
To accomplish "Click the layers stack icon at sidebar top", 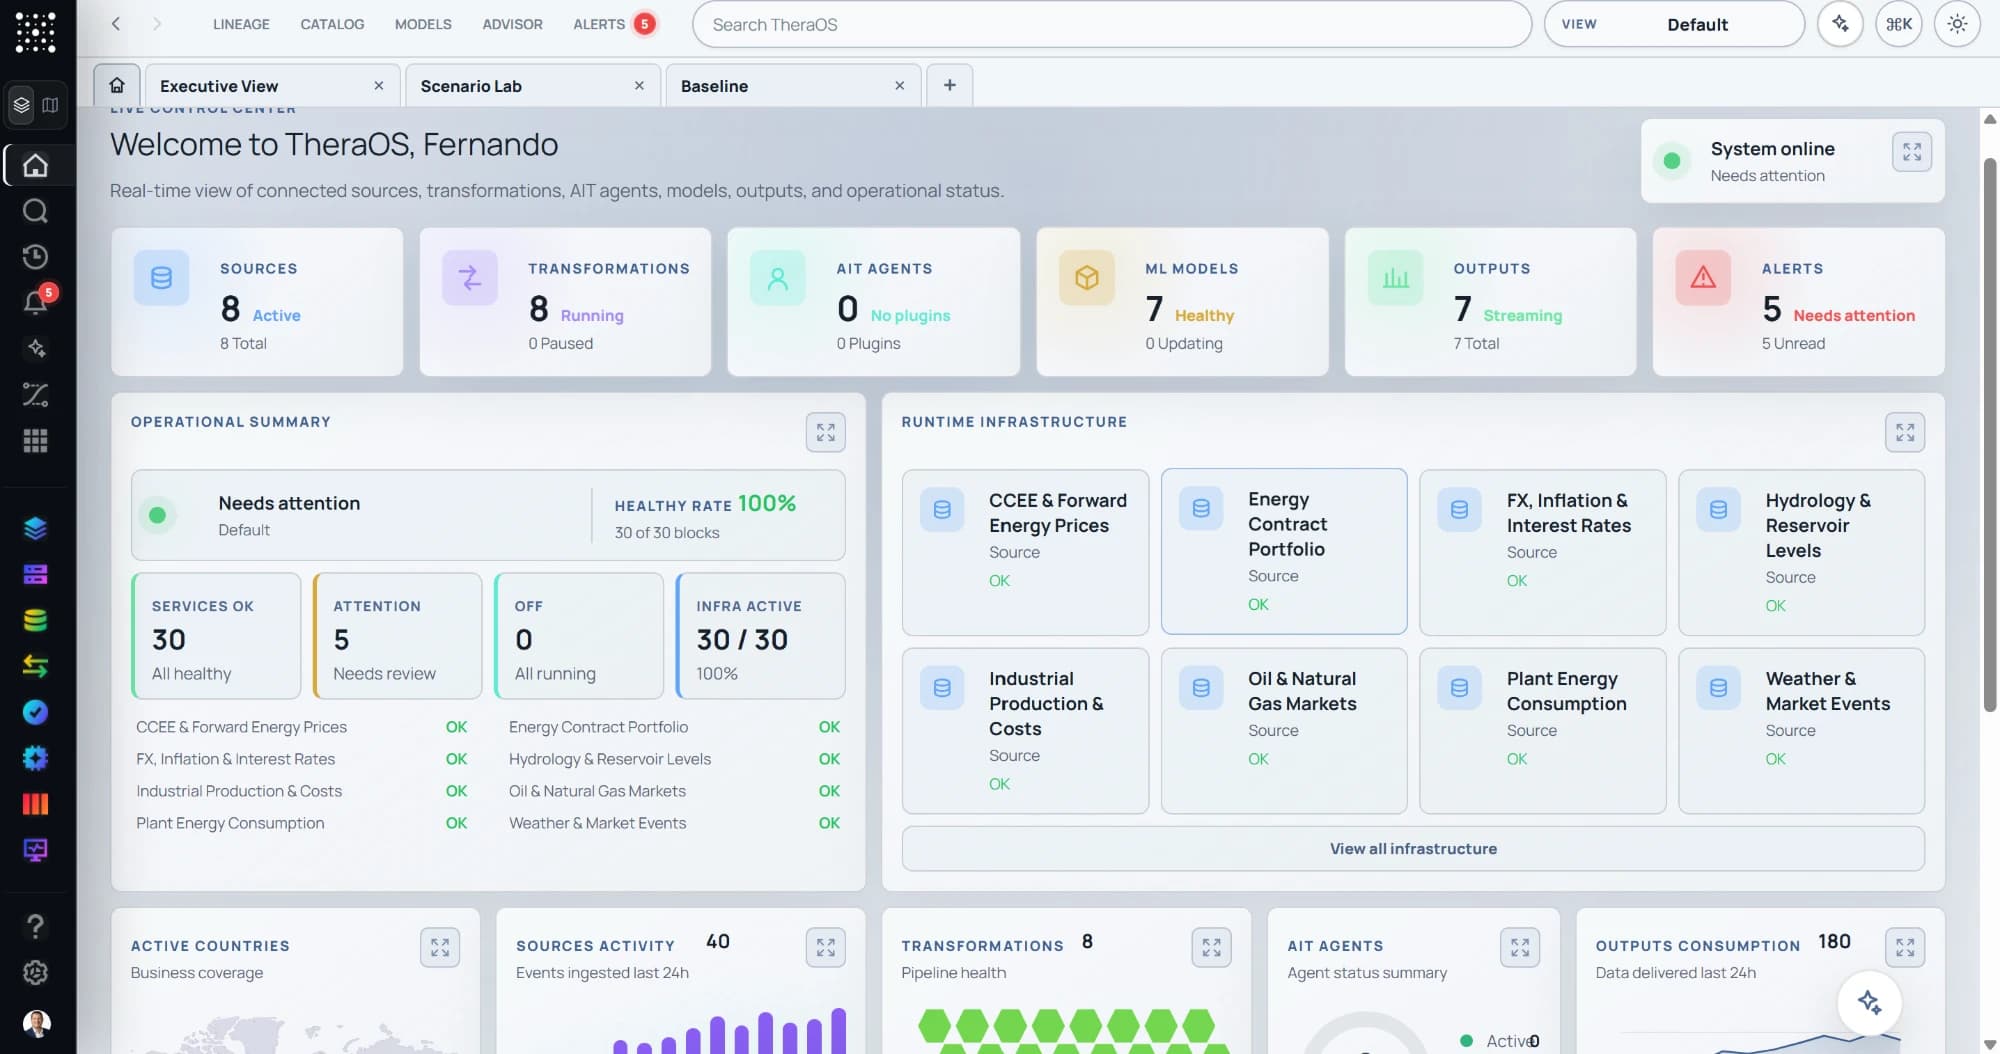I will [21, 105].
